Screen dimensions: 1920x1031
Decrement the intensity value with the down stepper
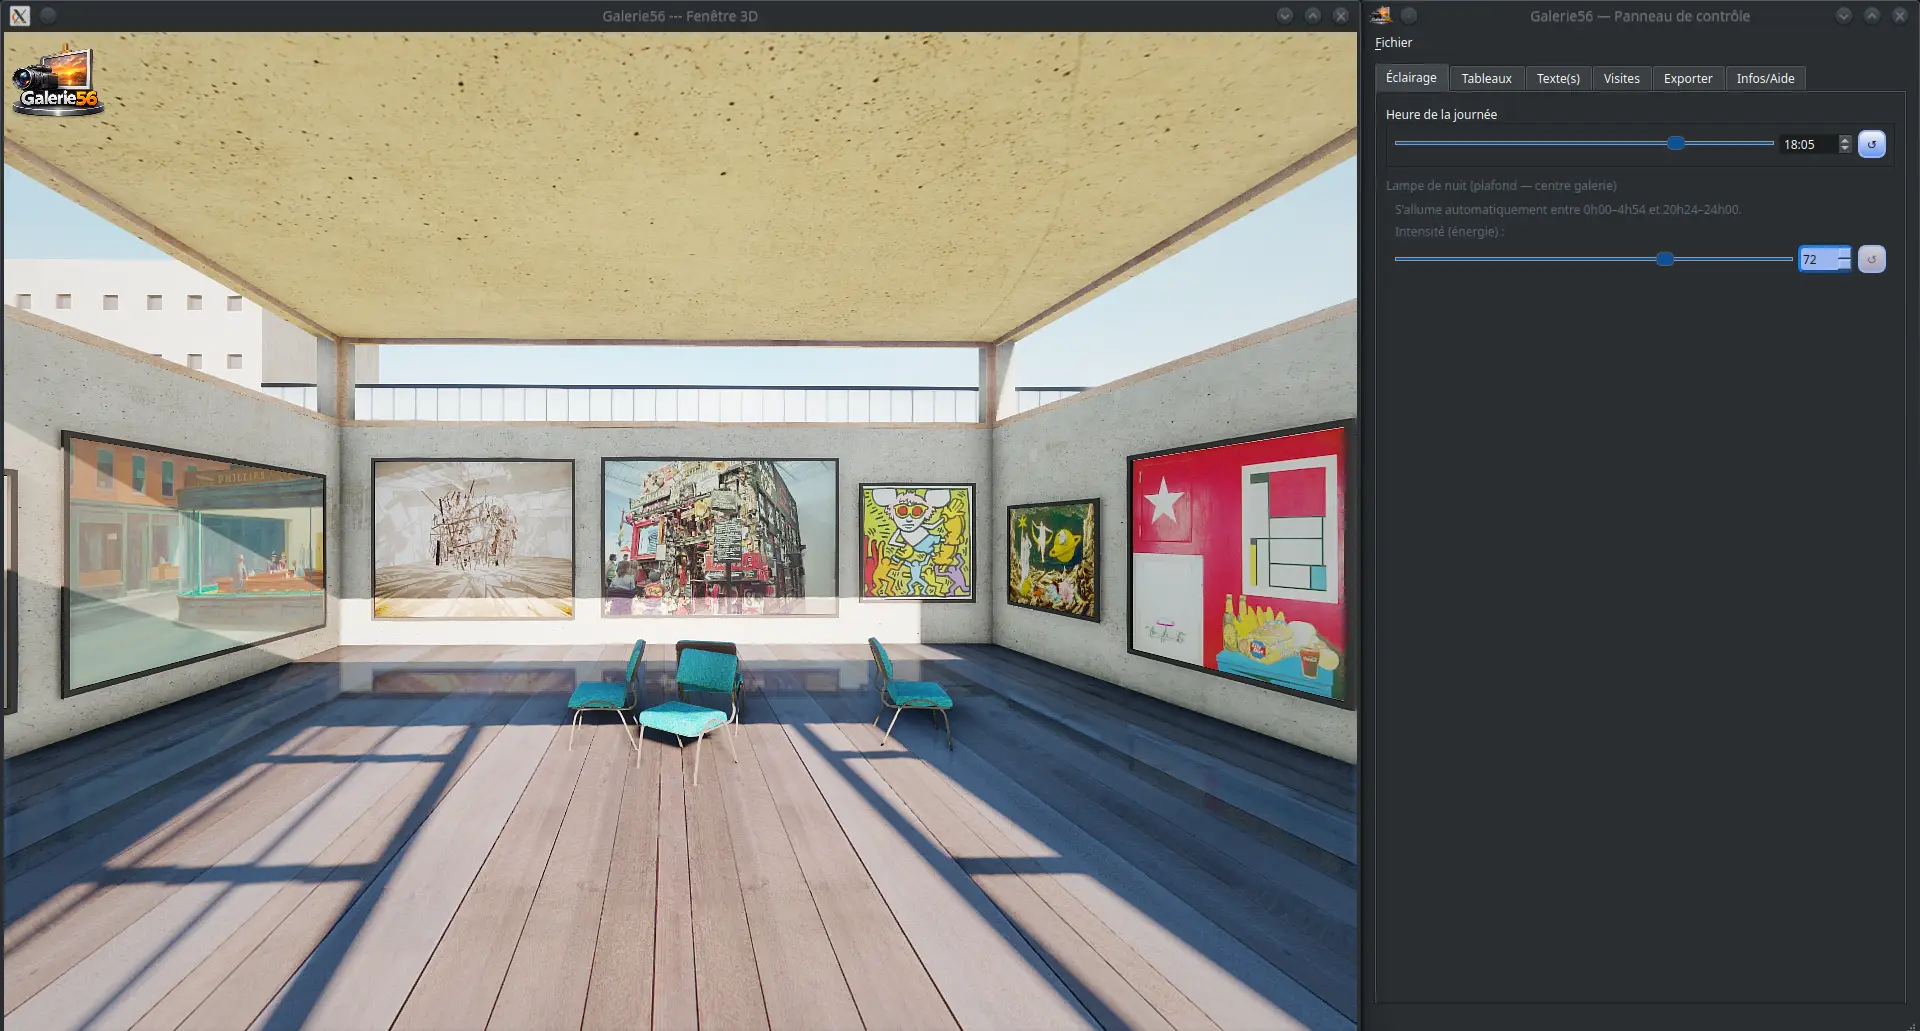point(1844,265)
